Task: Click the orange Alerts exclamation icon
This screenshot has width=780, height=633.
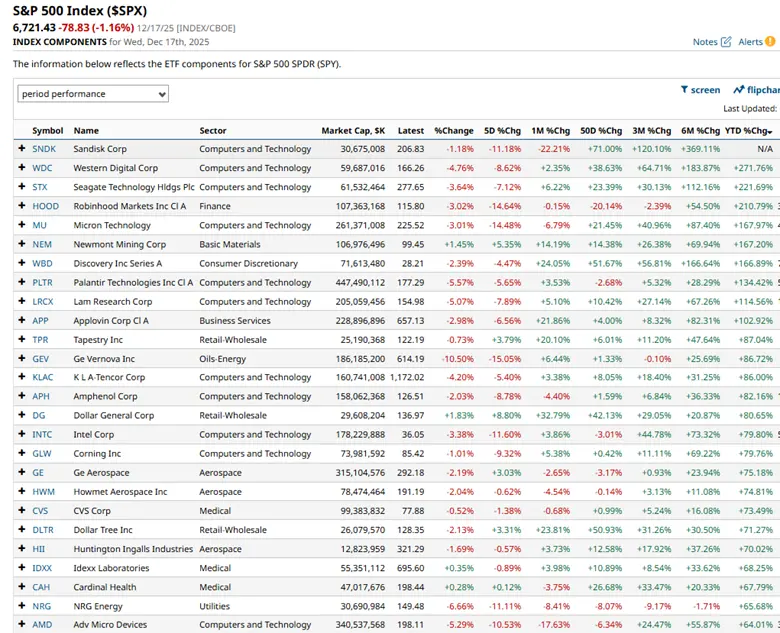Action: pyautogui.click(x=770, y=42)
